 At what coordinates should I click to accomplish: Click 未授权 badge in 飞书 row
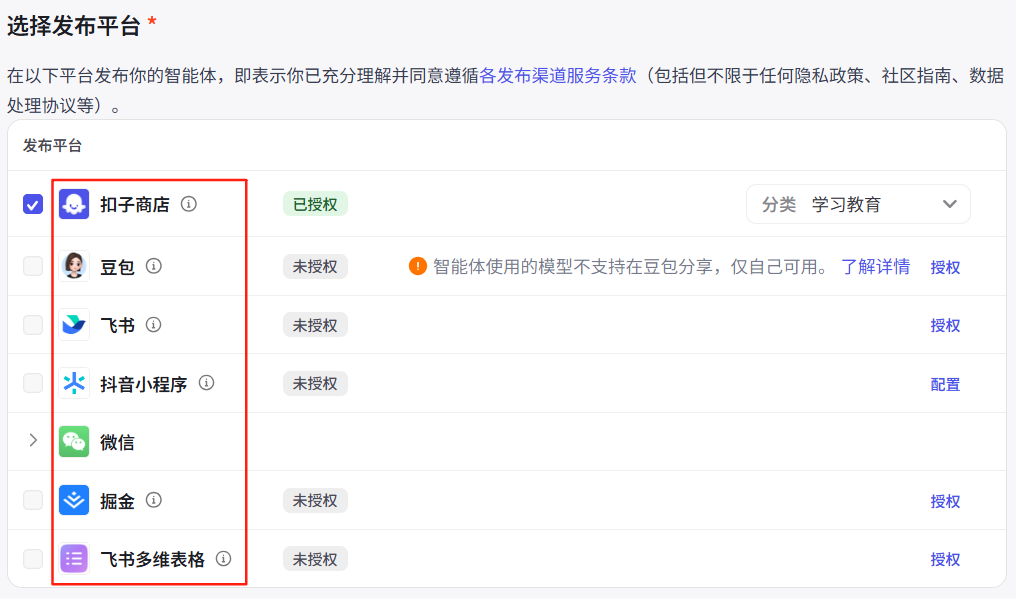click(316, 325)
